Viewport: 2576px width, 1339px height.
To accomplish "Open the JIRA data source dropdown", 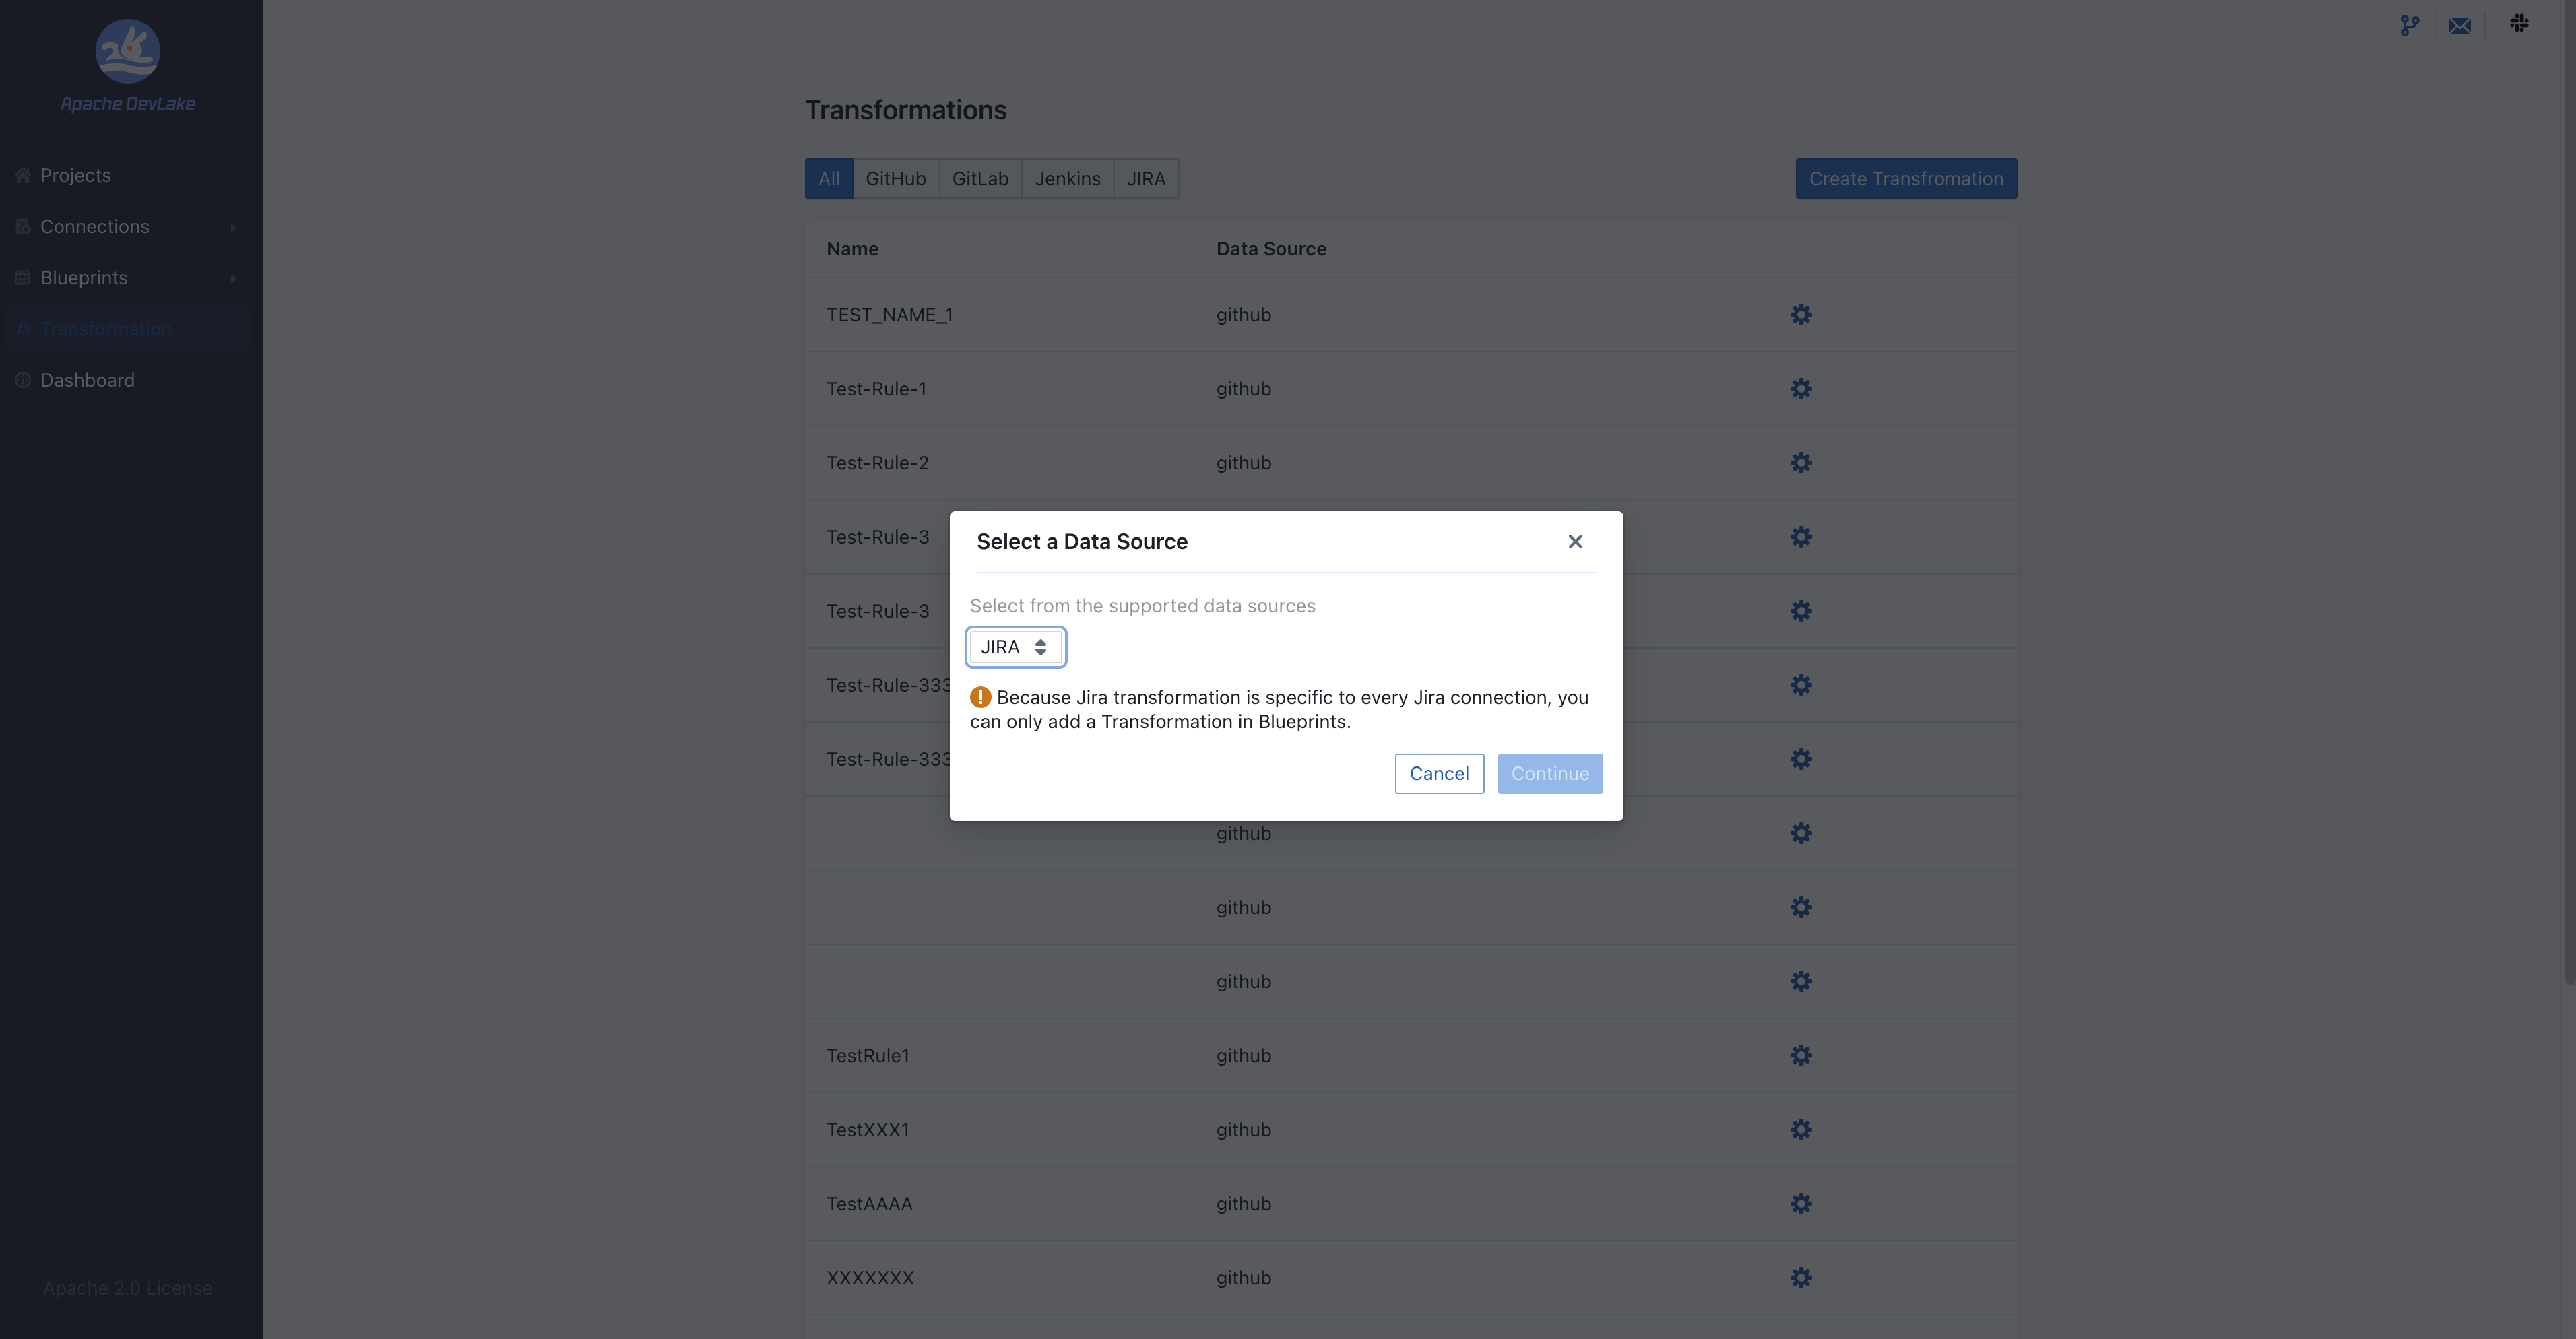I will click(1015, 647).
